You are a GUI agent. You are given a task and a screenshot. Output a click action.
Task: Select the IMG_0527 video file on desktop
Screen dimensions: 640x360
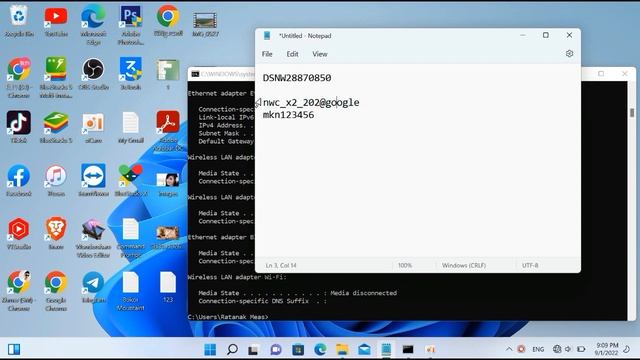(205, 24)
